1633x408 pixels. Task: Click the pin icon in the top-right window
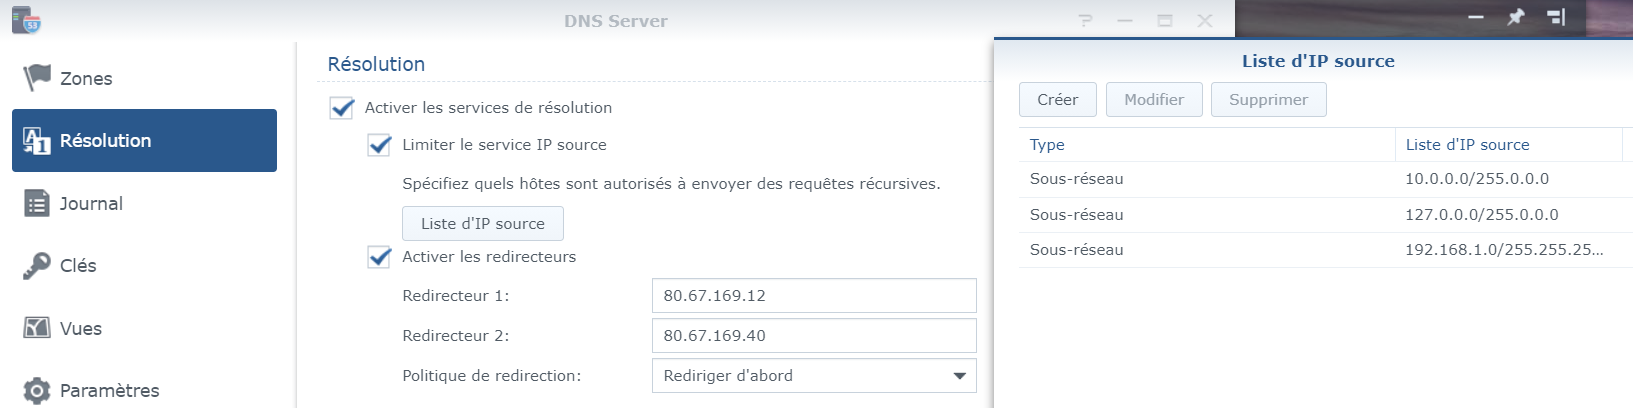[x=1516, y=17]
